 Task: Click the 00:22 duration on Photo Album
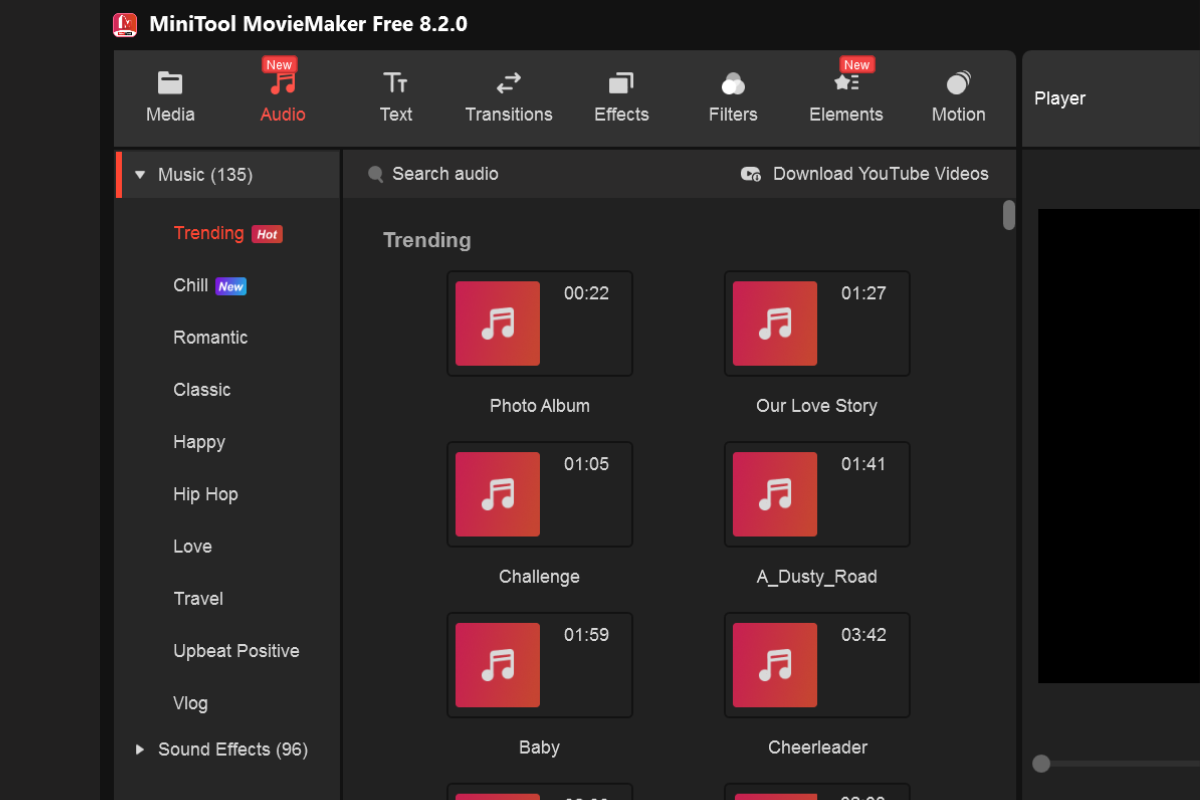586,293
